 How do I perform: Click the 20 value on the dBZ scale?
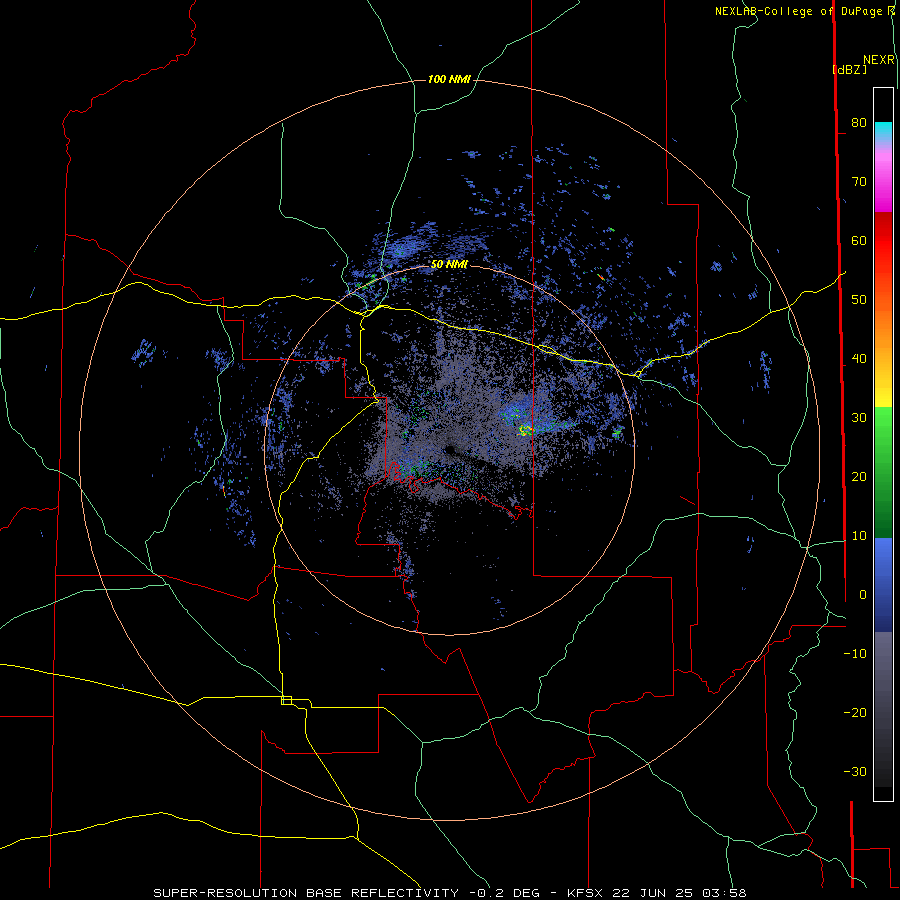coord(859,477)
